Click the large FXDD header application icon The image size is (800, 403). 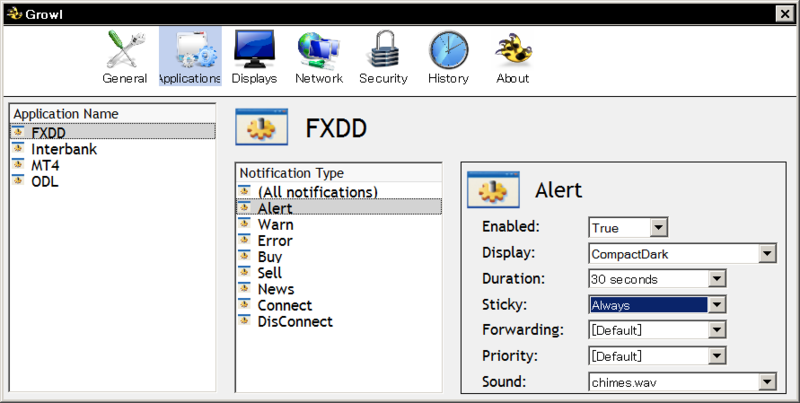tap(262, 127)
